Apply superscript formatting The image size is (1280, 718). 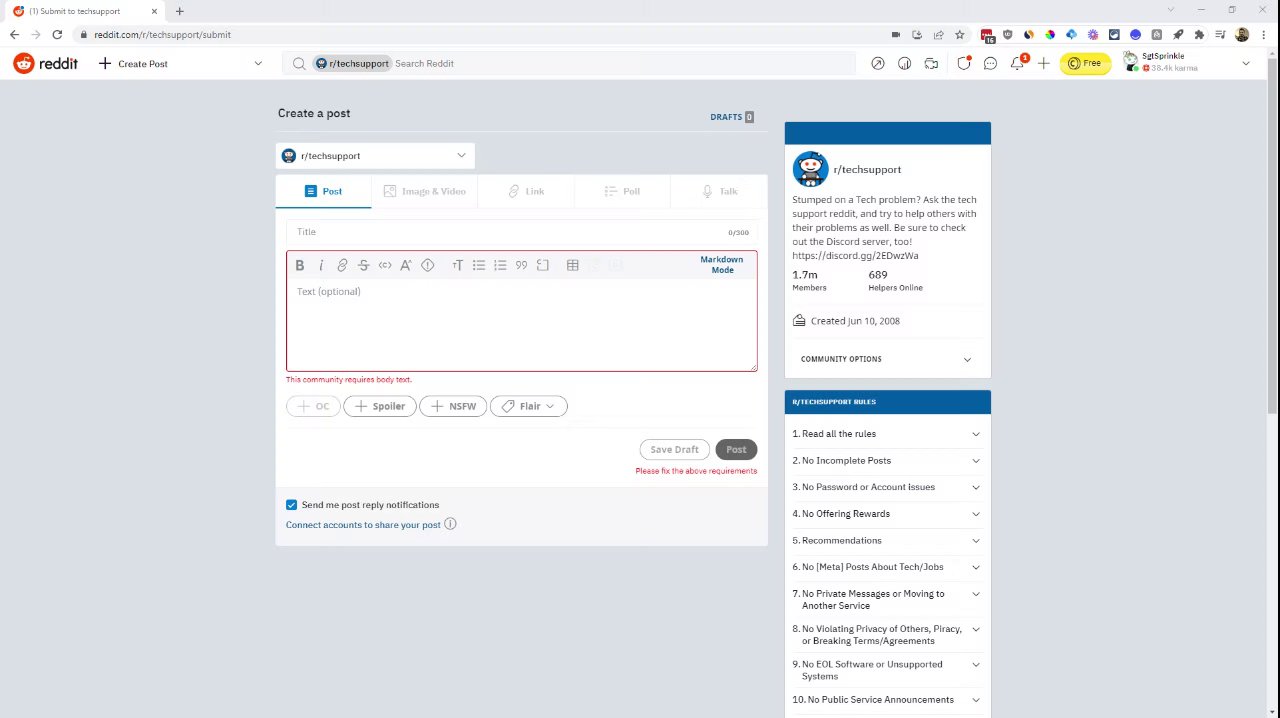(406, 265)
